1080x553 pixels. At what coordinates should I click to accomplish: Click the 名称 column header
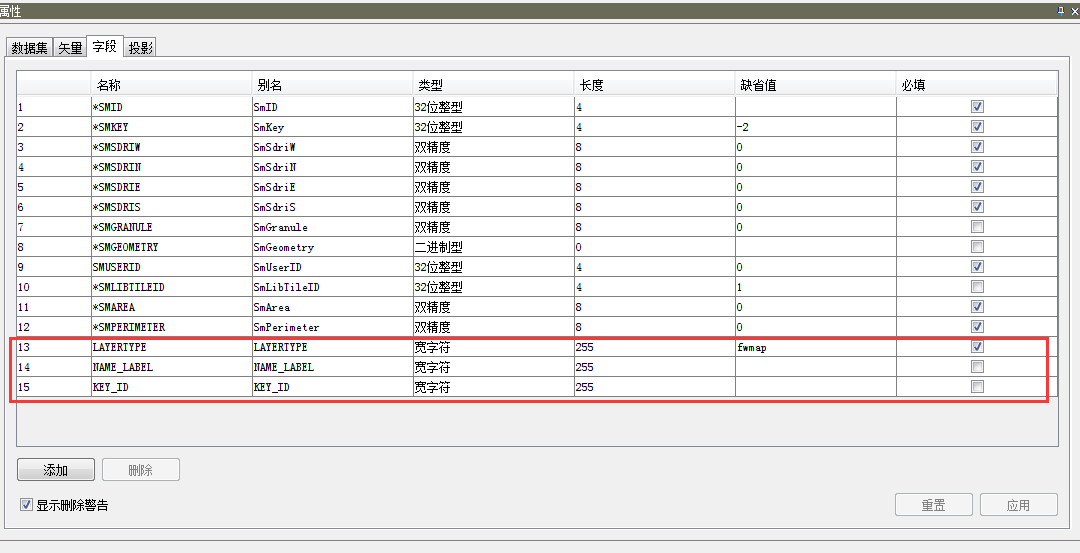click(x=170, y=85)
